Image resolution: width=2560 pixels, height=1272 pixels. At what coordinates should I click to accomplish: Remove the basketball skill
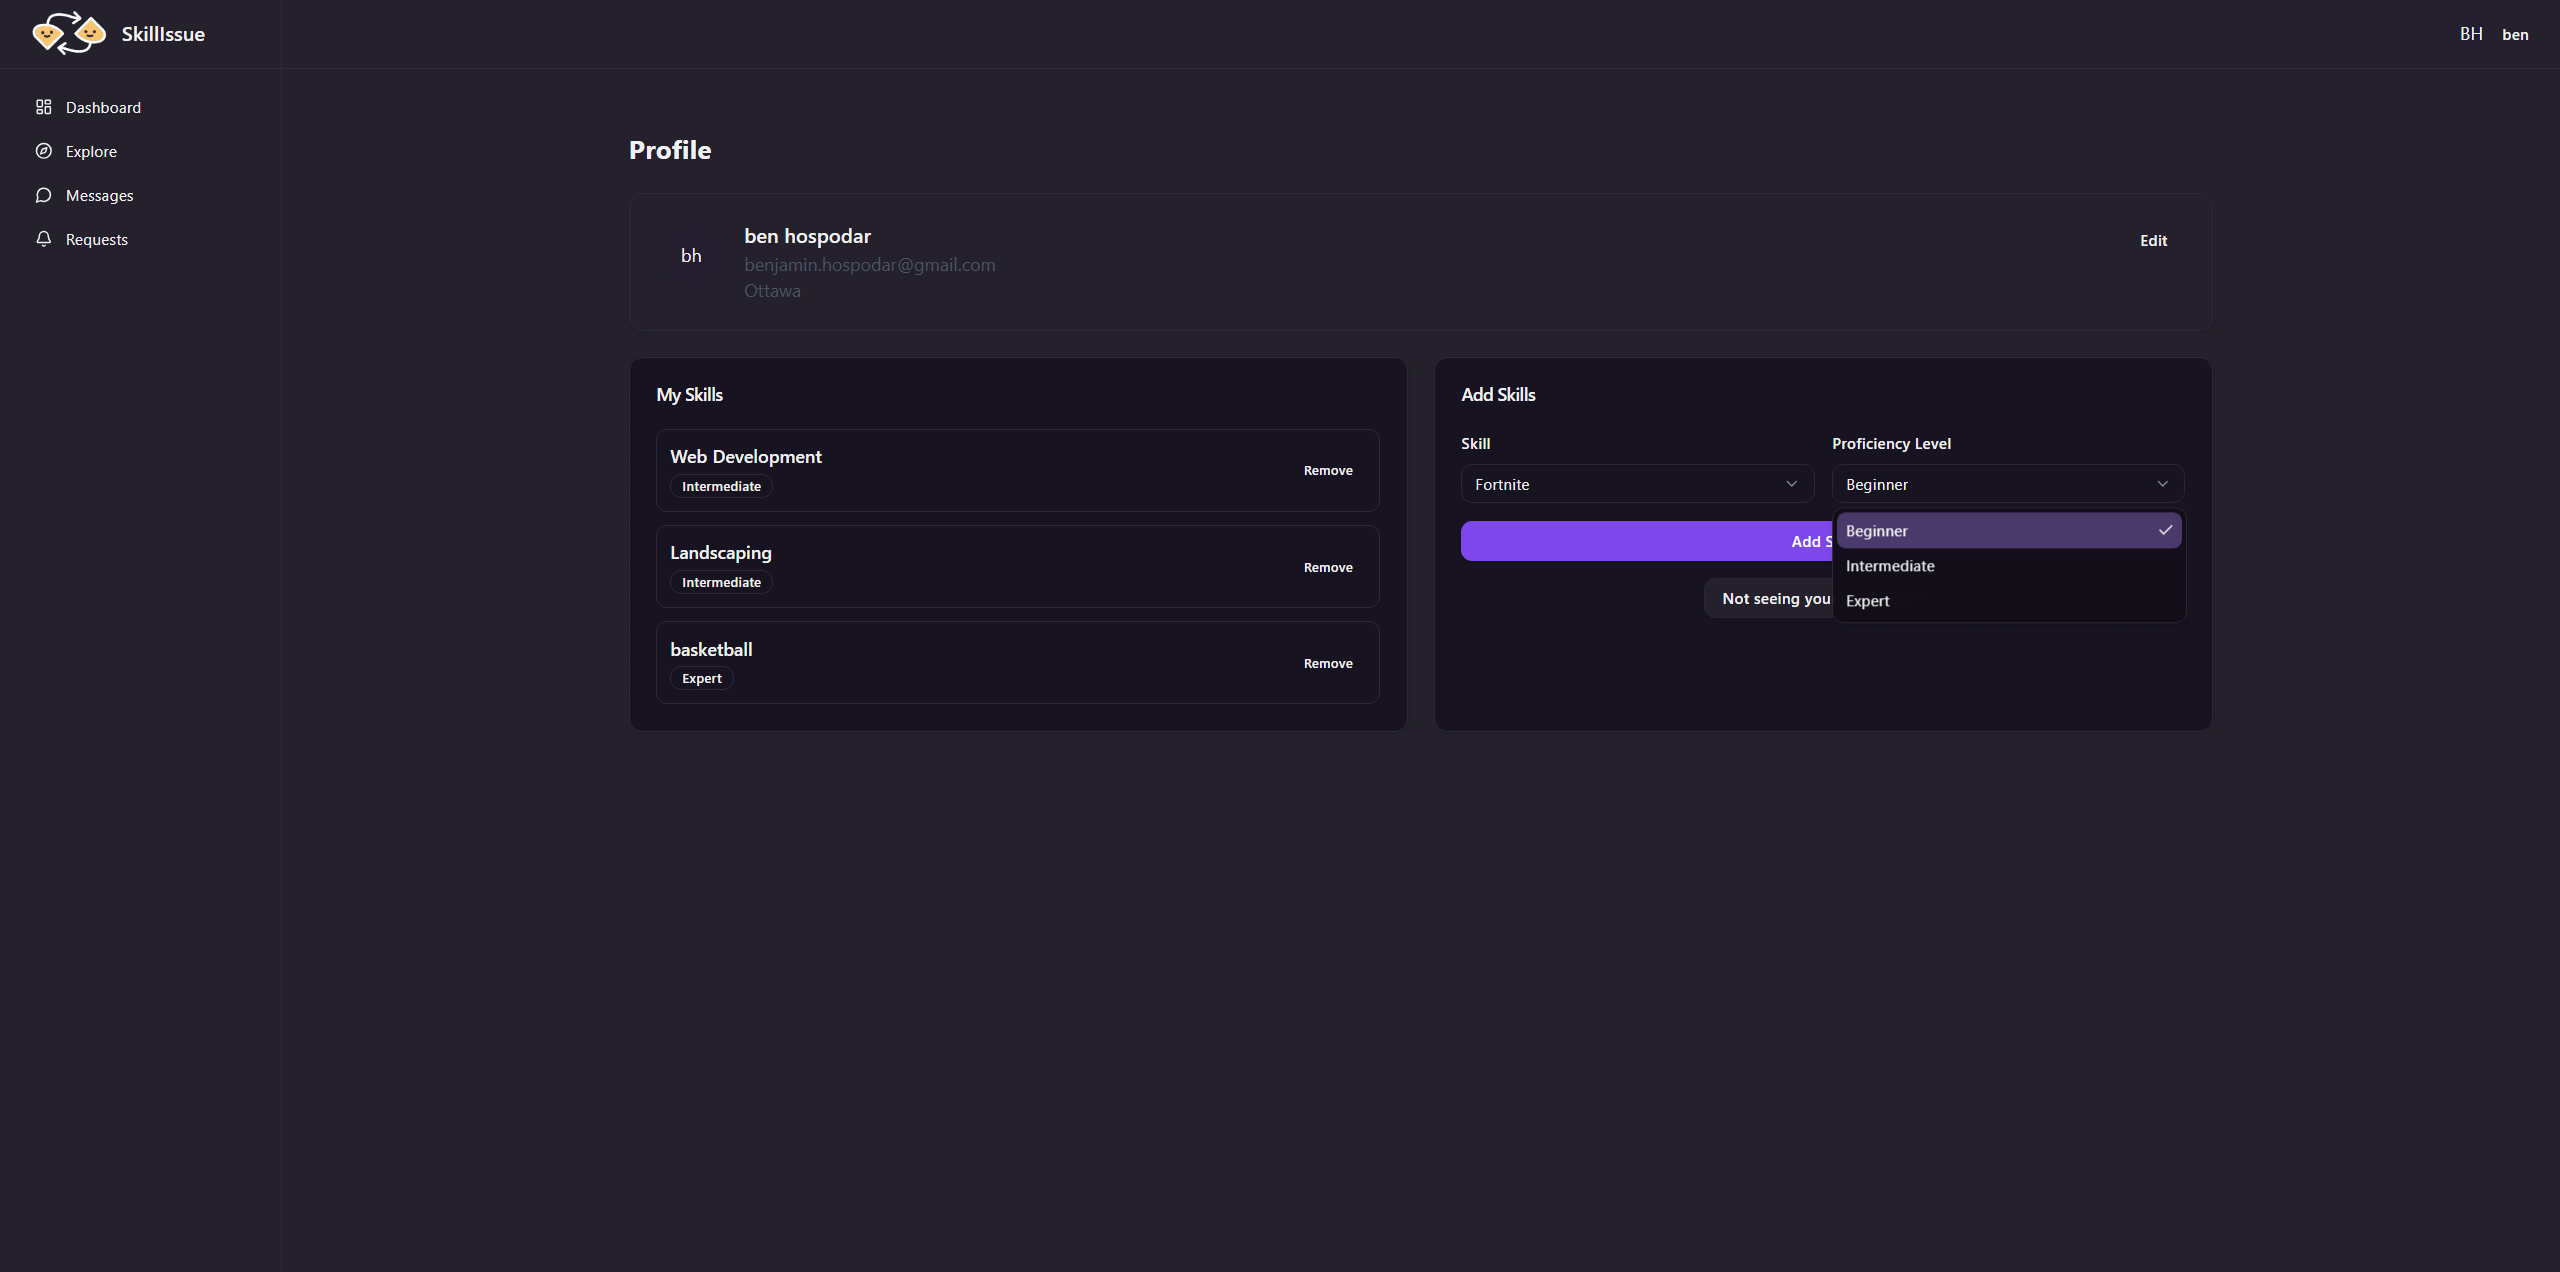tap(1328, 663)
